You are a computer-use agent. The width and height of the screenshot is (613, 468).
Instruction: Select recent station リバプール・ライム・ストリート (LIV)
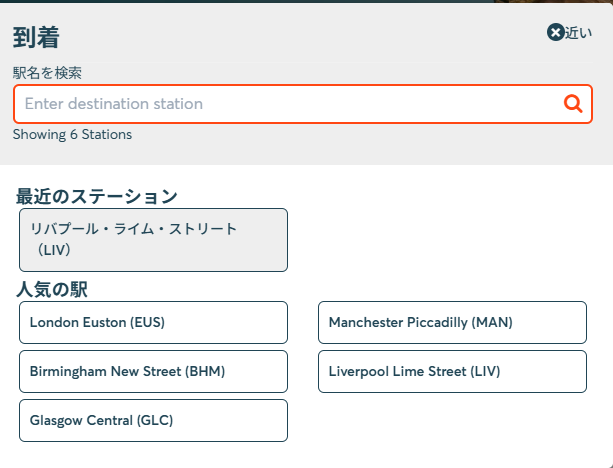[153, 239]
